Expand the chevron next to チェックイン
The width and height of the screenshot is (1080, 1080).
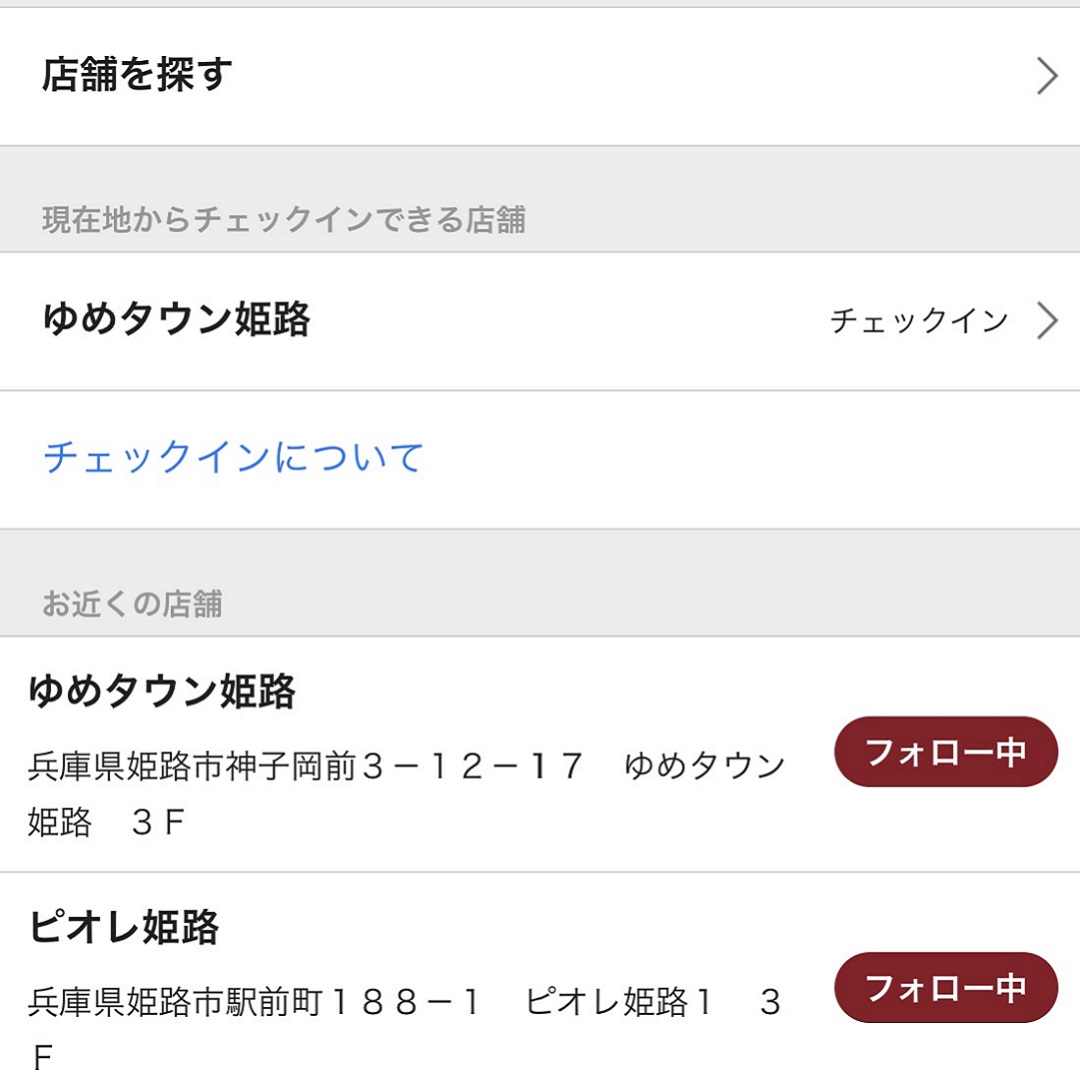click(x=1047, y=321)
